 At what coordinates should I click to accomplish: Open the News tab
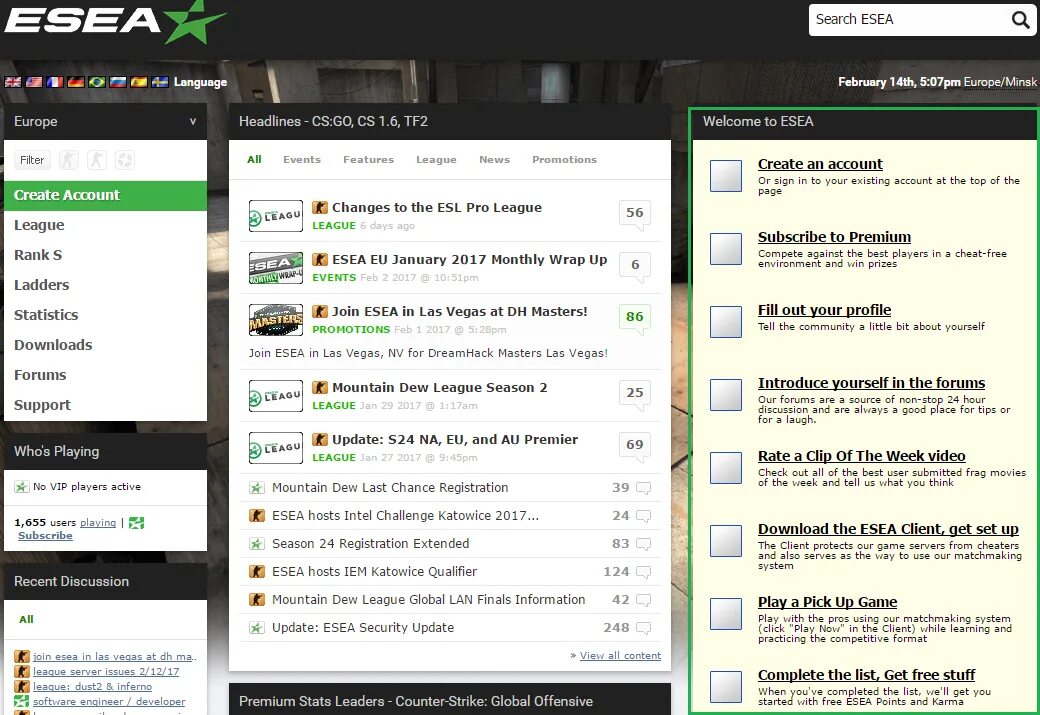(494, 159)
